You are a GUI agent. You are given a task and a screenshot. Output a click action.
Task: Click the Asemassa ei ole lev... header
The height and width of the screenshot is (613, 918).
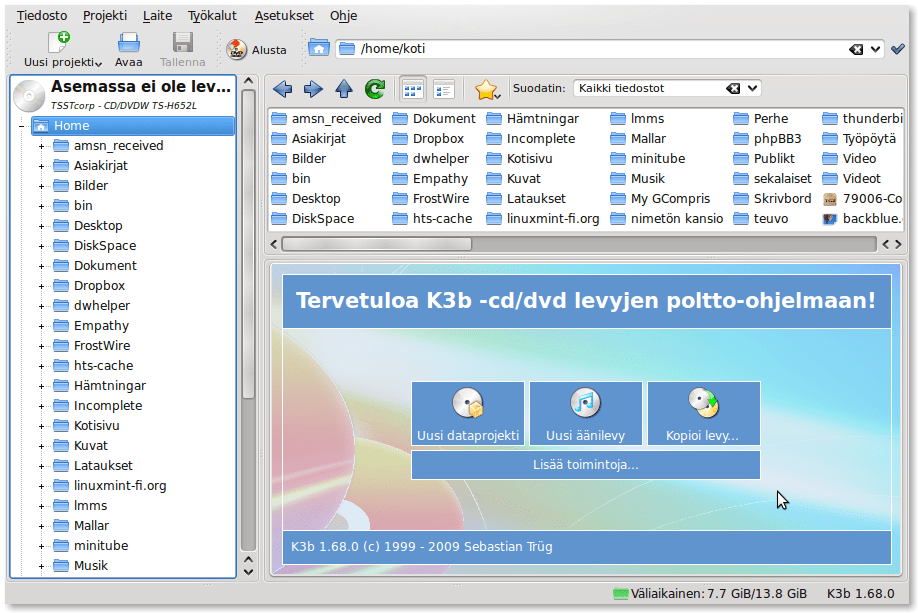(141, 87)
